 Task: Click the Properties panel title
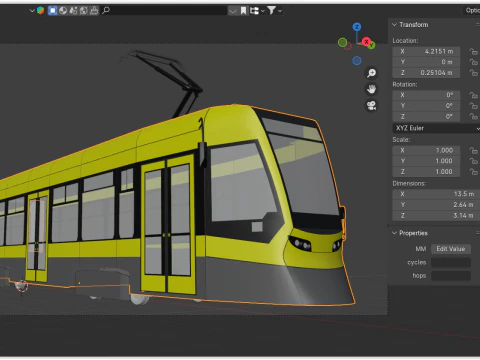coord(413,233)
